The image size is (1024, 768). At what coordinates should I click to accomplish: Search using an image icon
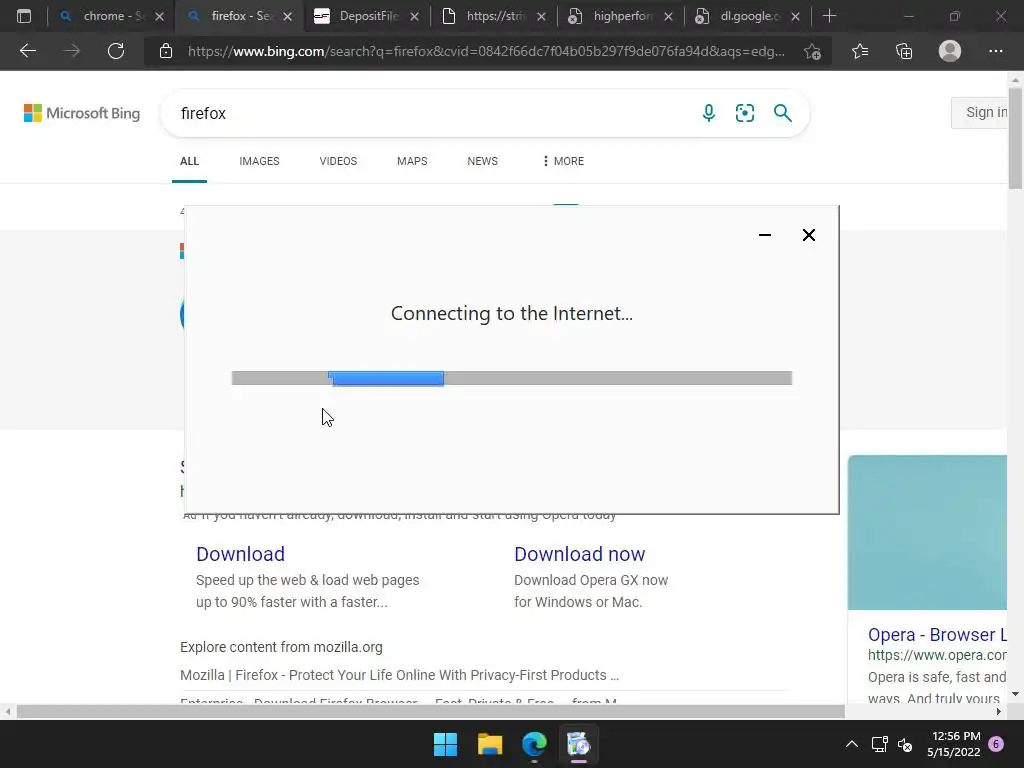click(x=744, y=113)
